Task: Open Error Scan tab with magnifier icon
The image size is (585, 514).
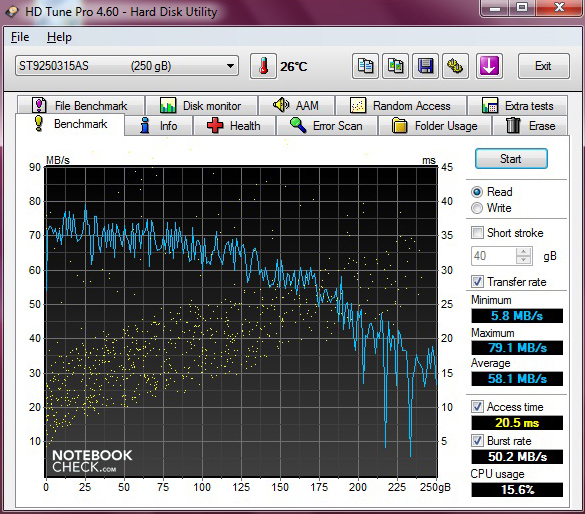Action: click(x=326, y=126)
